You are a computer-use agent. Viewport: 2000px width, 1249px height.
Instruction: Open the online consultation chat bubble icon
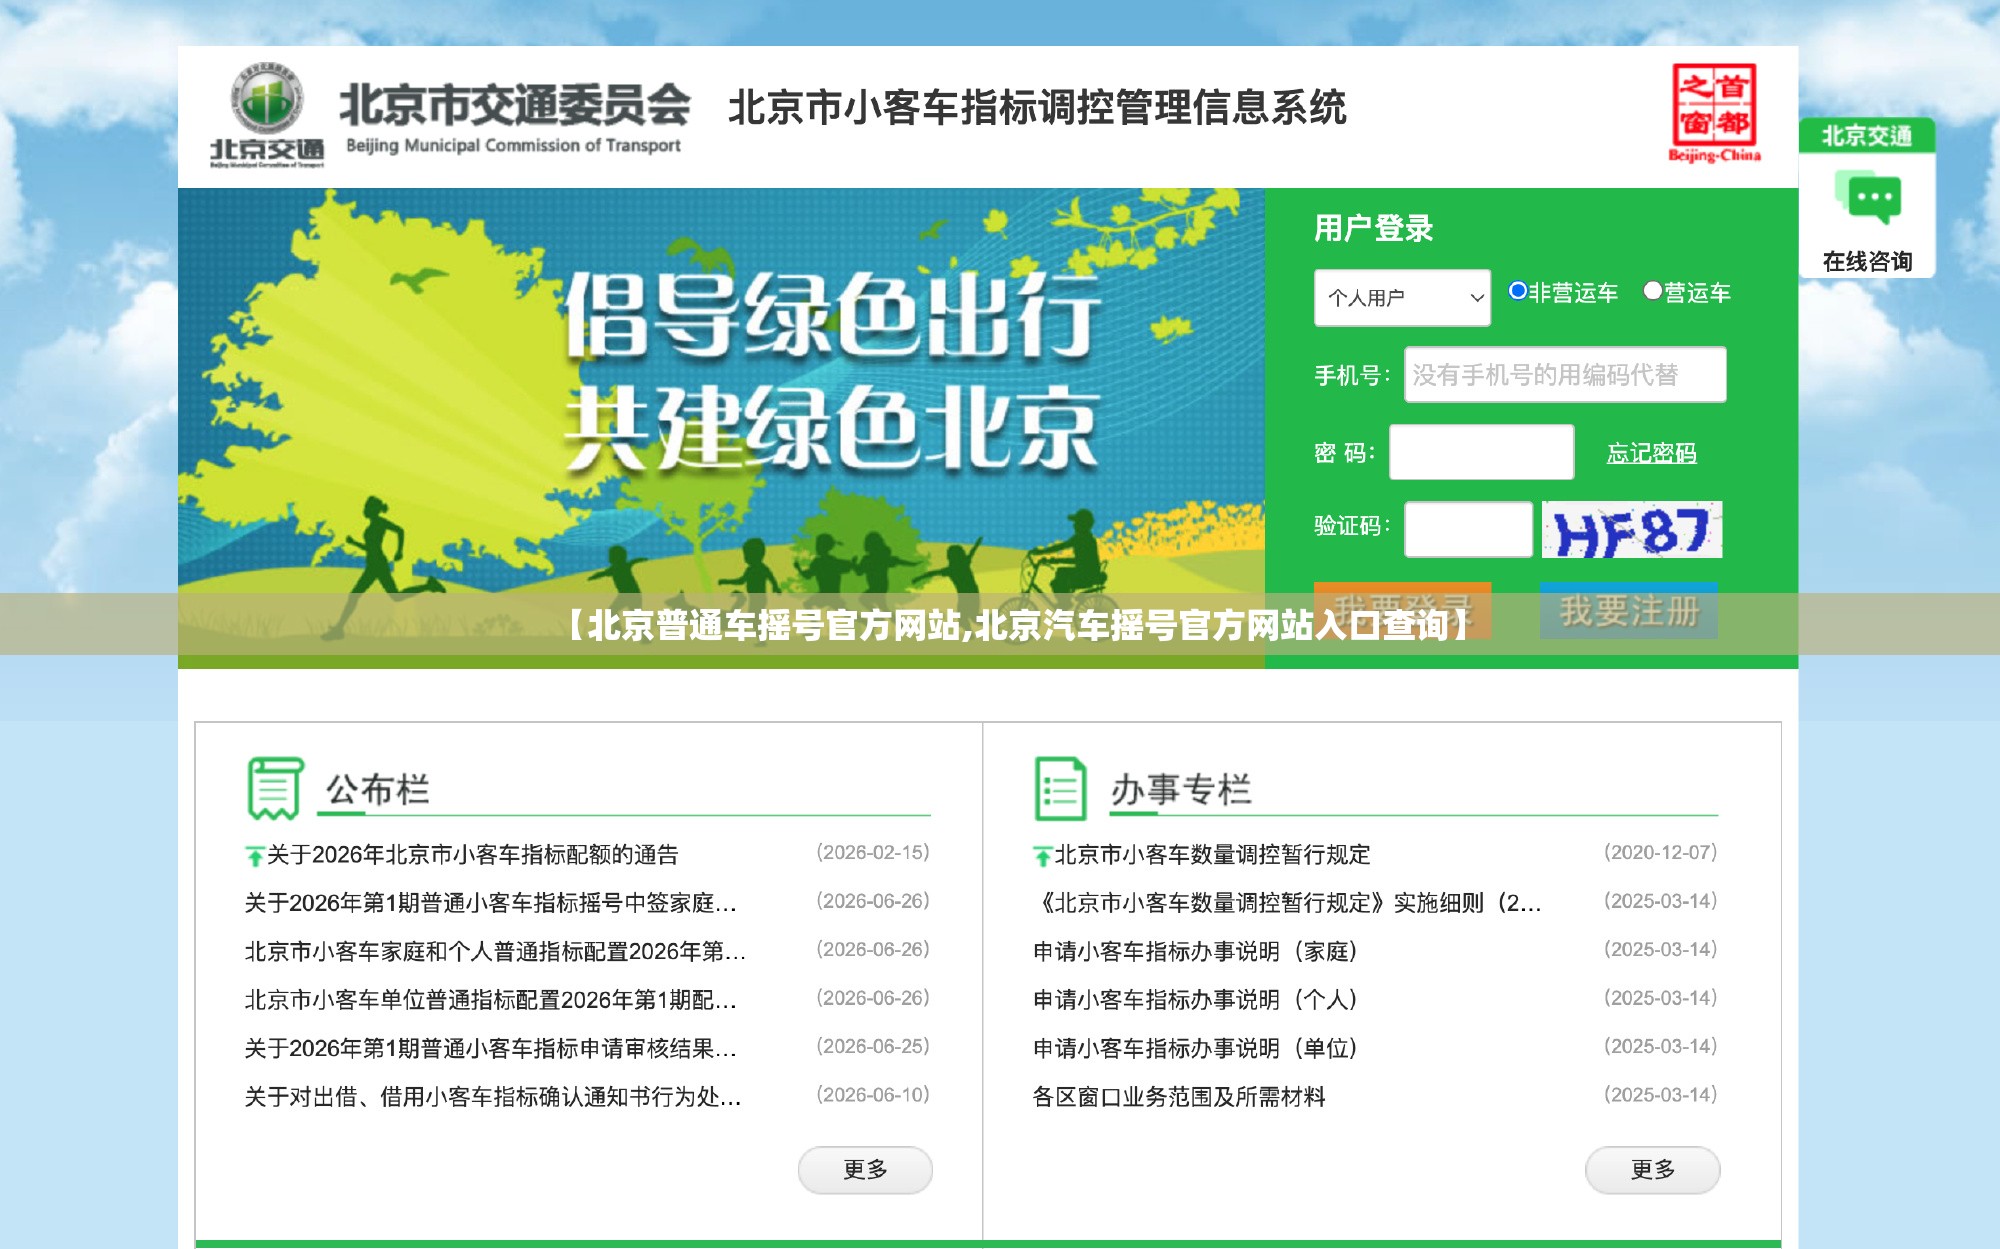1867,198
